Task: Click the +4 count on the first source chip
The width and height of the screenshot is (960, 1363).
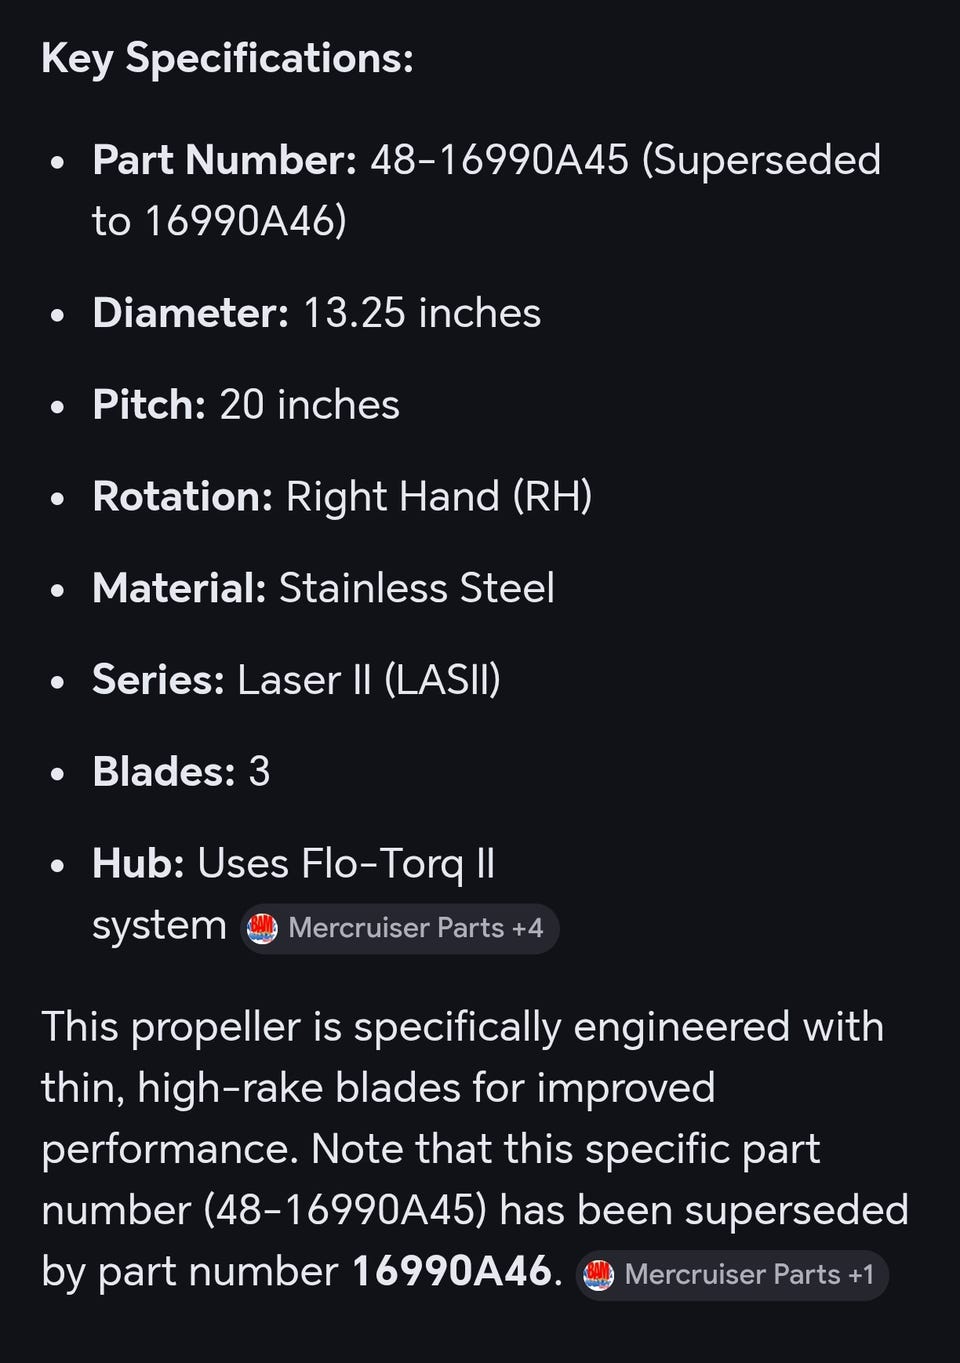Action: [527, 928]
